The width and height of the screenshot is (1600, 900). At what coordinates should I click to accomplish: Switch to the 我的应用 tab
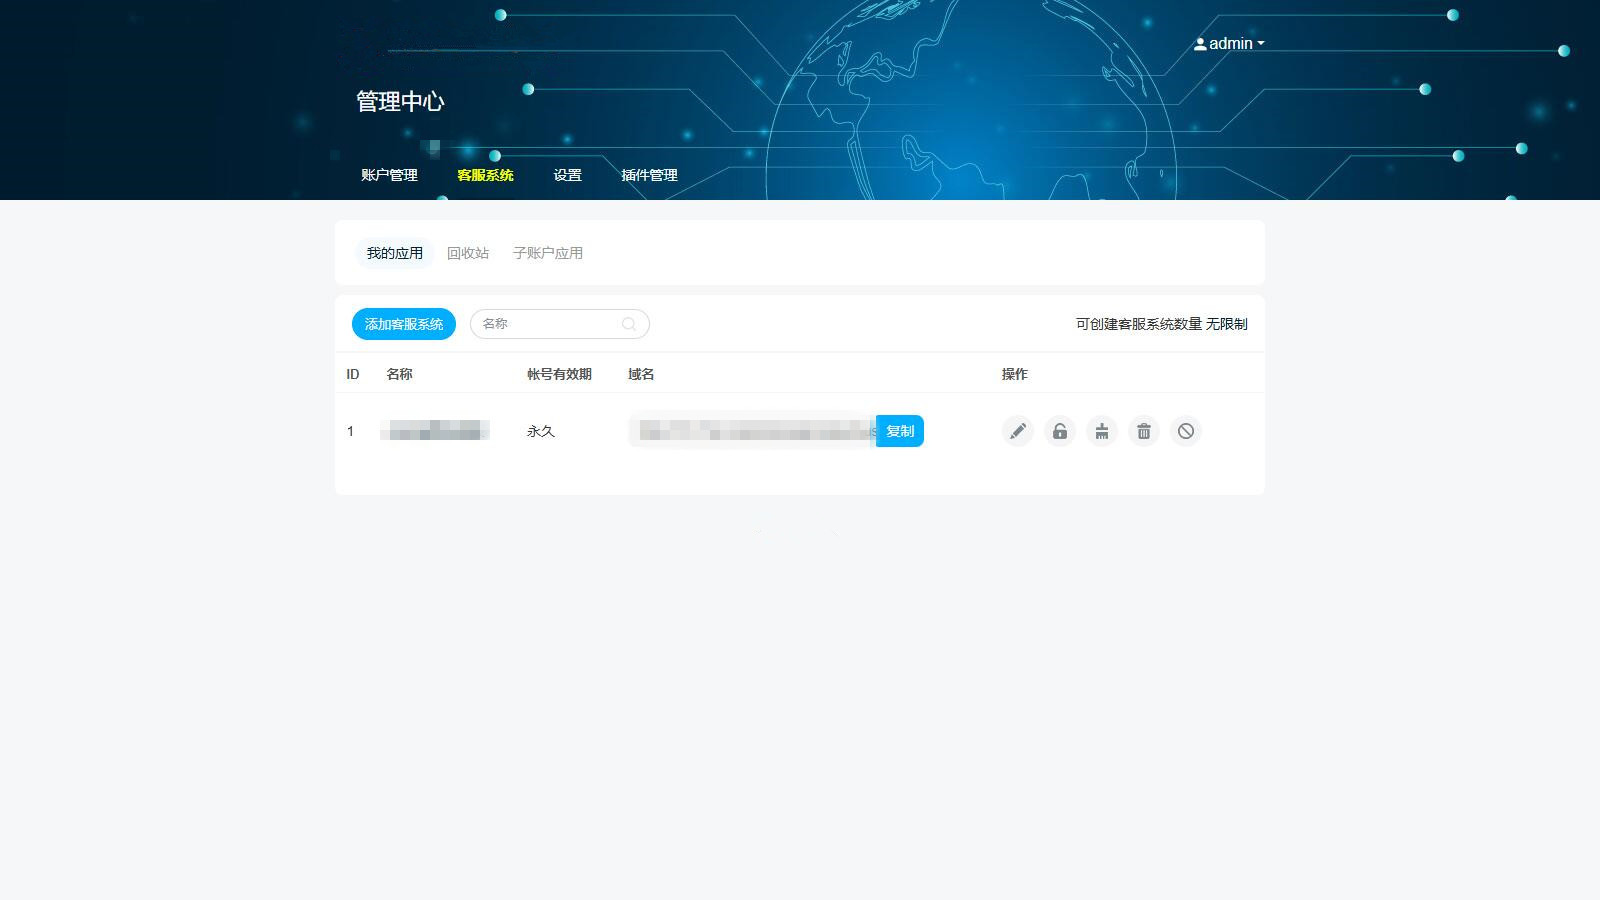point(394,253)
